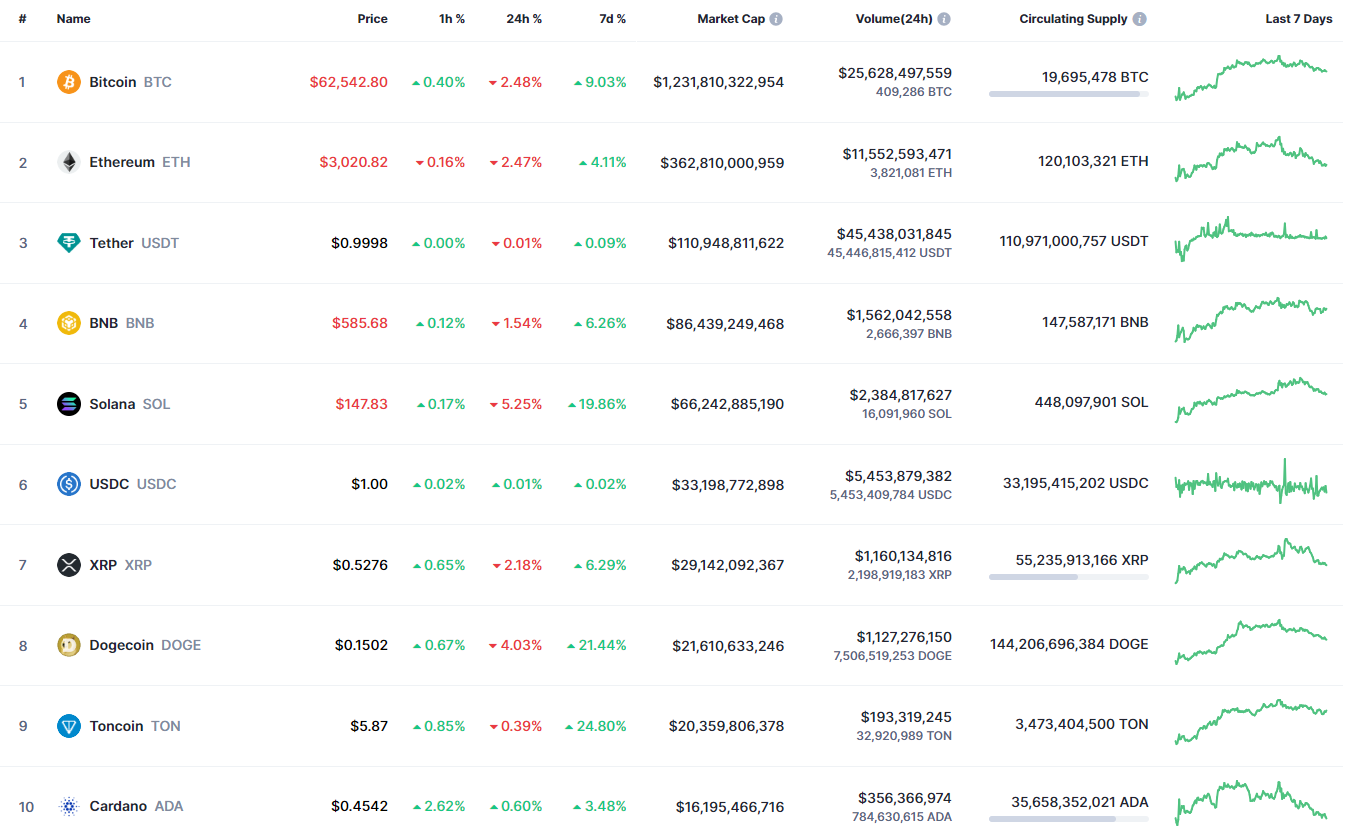This screenshot has width=1359, height=835.
Task: Click Bitcoin volume $25,628,497,559
Action: [x=895, y=73]
